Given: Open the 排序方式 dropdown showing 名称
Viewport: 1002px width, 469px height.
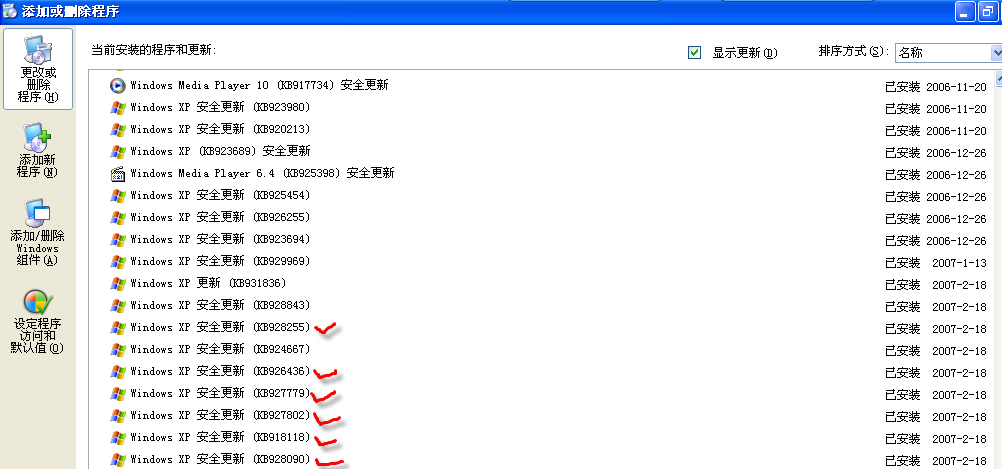Looking at the screenshot, I should coord(948,52).
